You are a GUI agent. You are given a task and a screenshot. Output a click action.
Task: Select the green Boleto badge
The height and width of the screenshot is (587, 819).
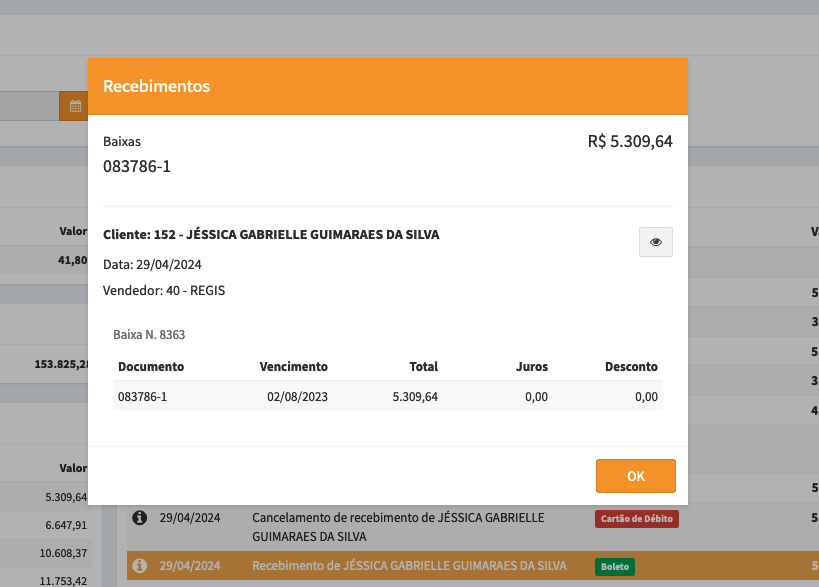[615, 566]
